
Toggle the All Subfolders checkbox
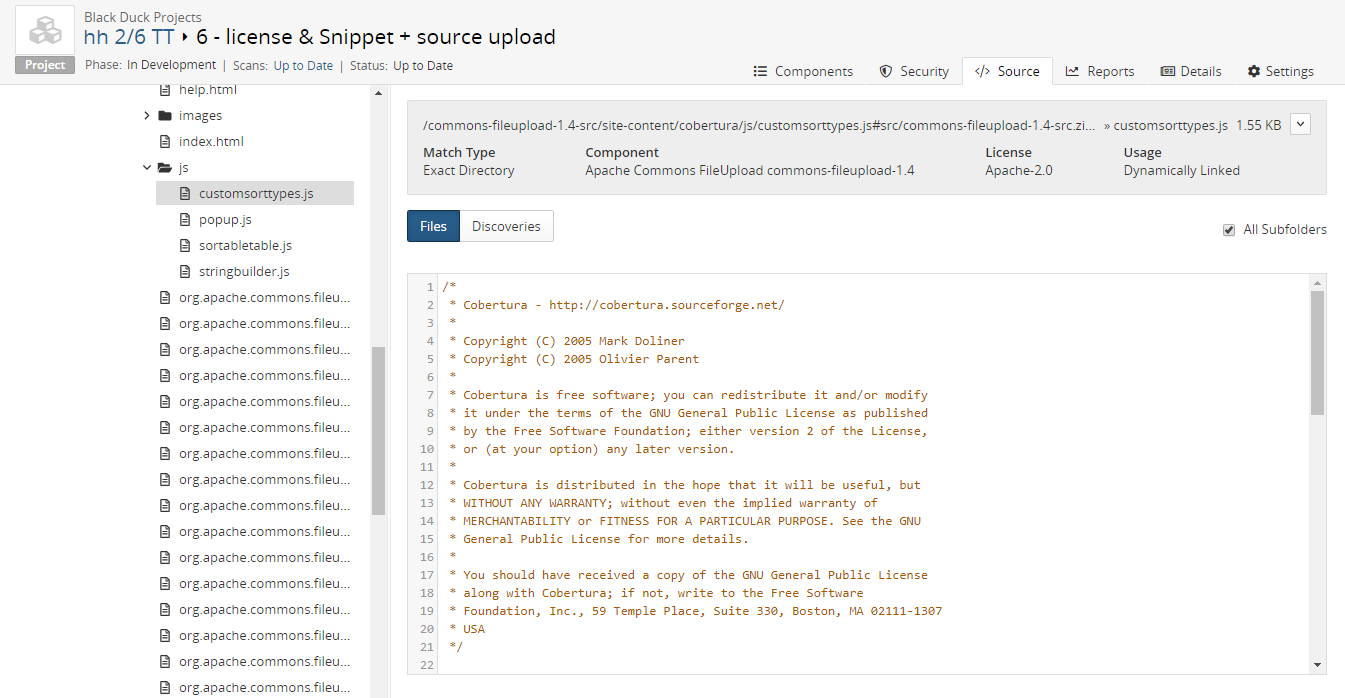(1229, 230)
